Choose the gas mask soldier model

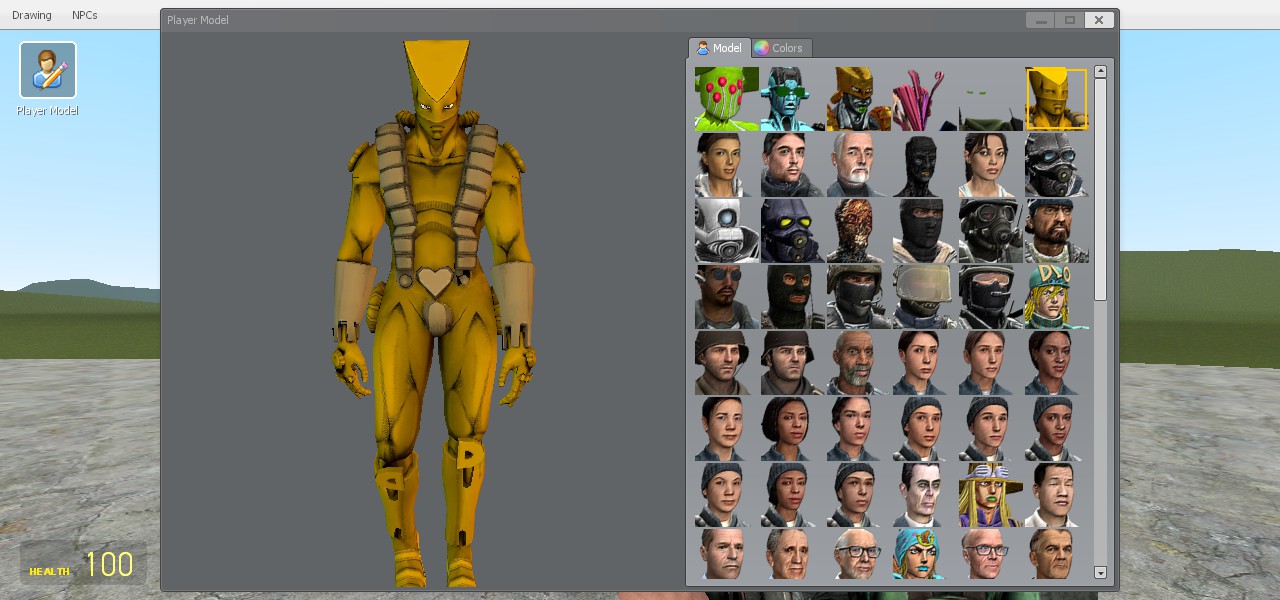tap(990, 231)
